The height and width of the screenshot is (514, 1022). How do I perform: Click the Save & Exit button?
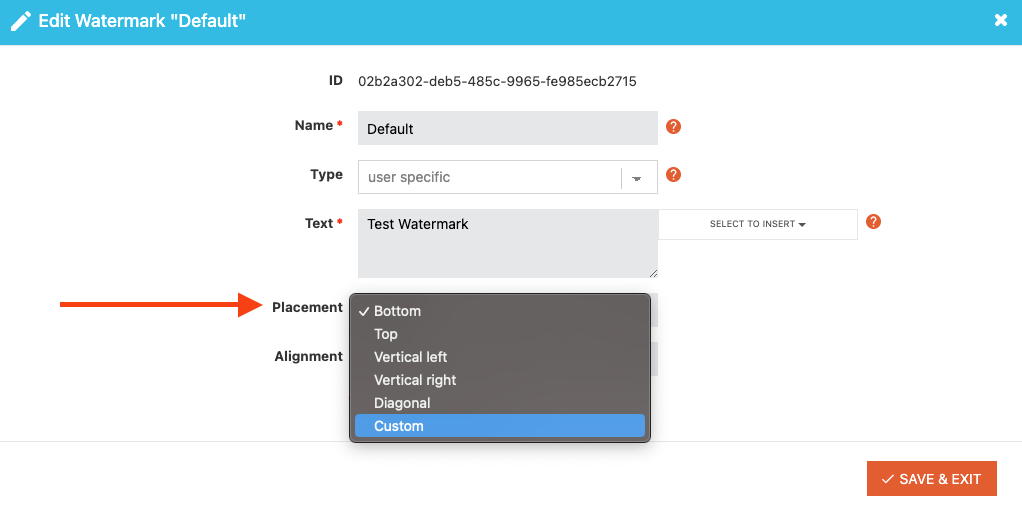[931, 479]
